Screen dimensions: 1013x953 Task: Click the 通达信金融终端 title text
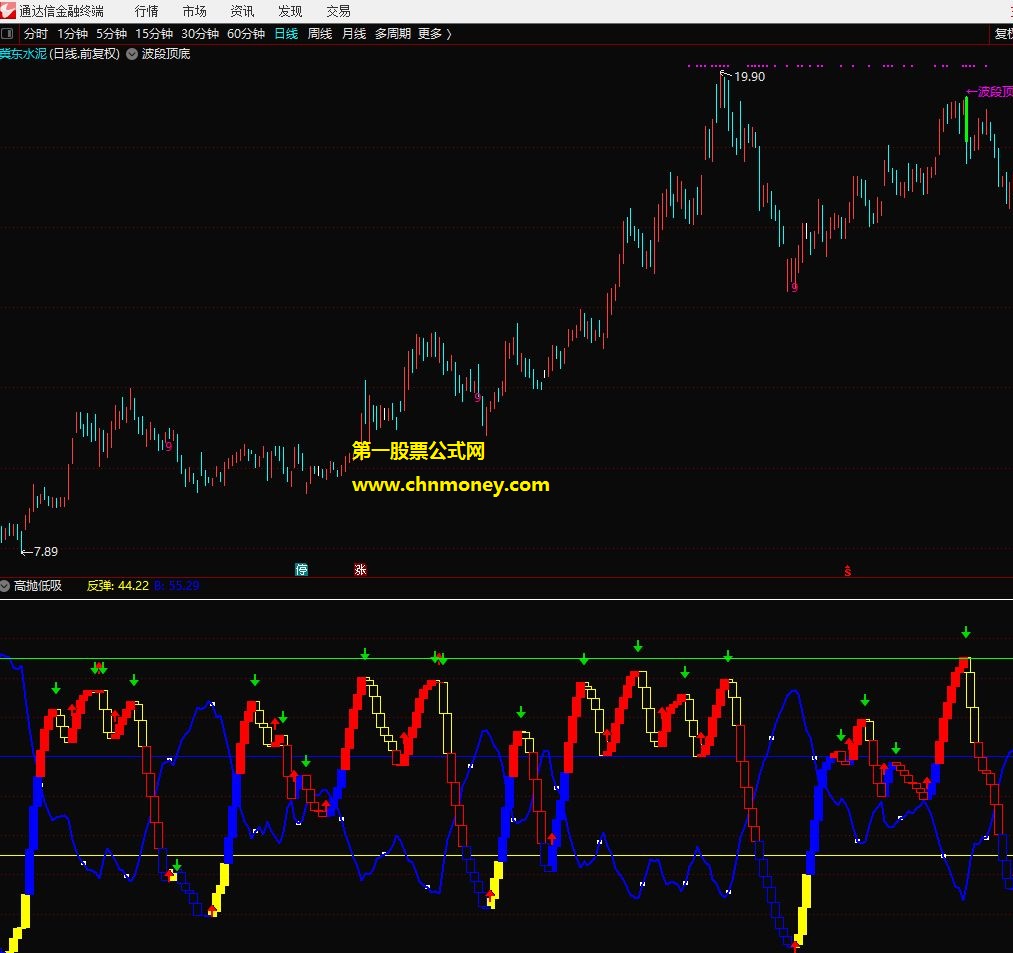coord(61,11)
